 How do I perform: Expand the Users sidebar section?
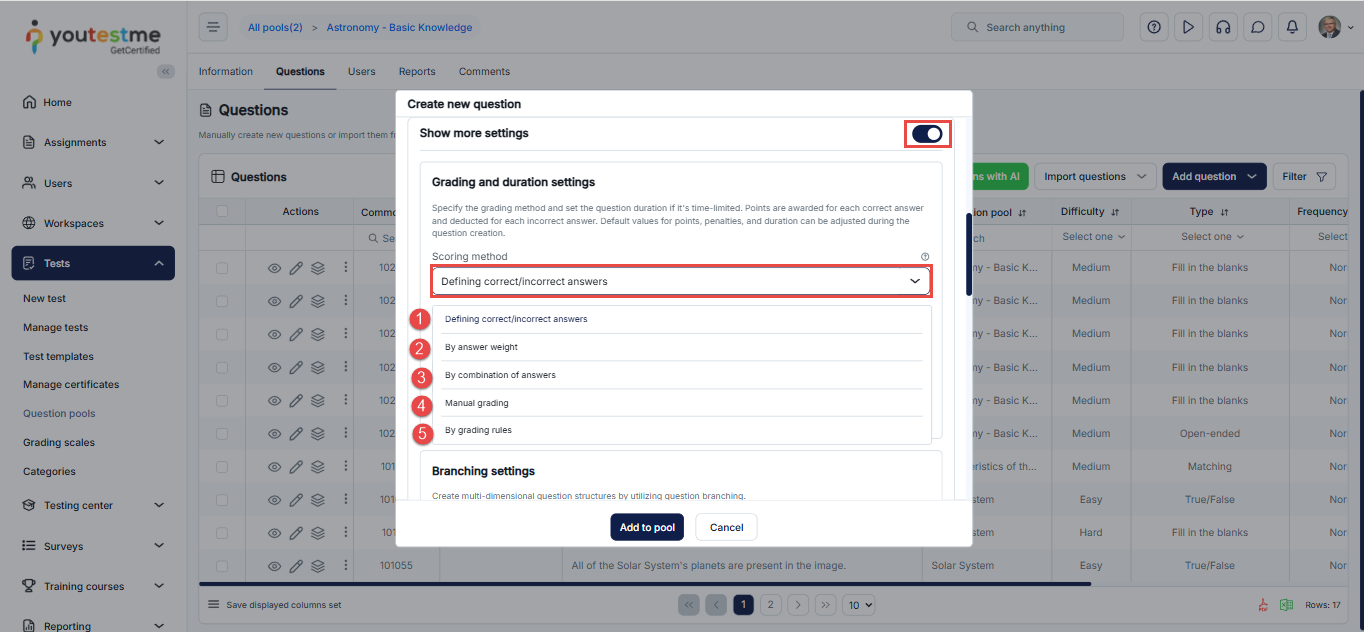93,183
